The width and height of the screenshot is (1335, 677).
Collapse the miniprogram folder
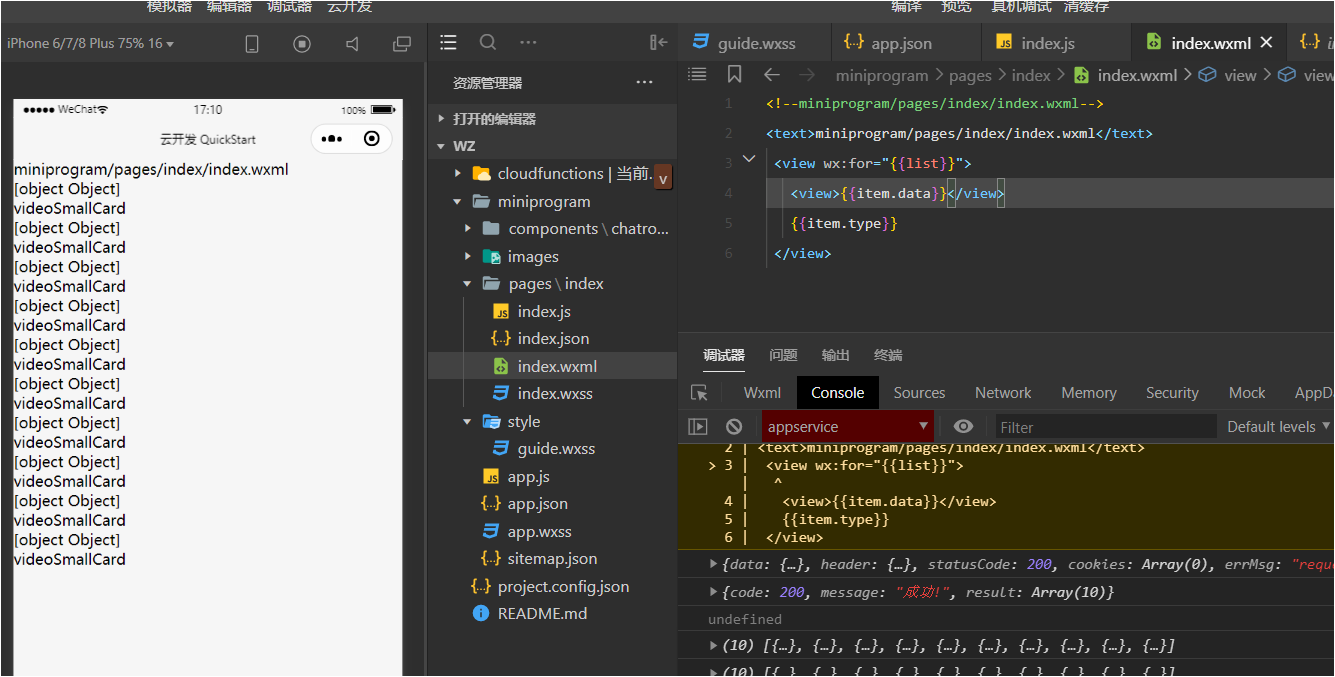click(457, 201)
